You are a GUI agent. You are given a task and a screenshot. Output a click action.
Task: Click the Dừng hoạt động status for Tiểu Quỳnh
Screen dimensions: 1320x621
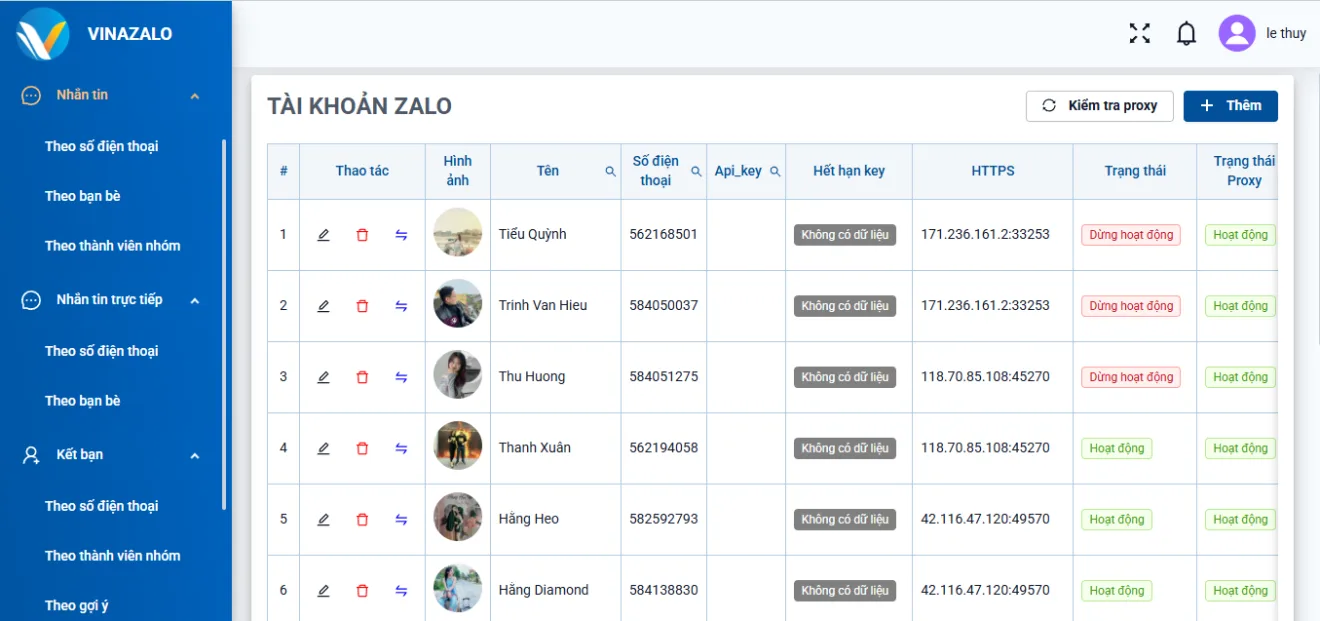(x=1130, y=235)
